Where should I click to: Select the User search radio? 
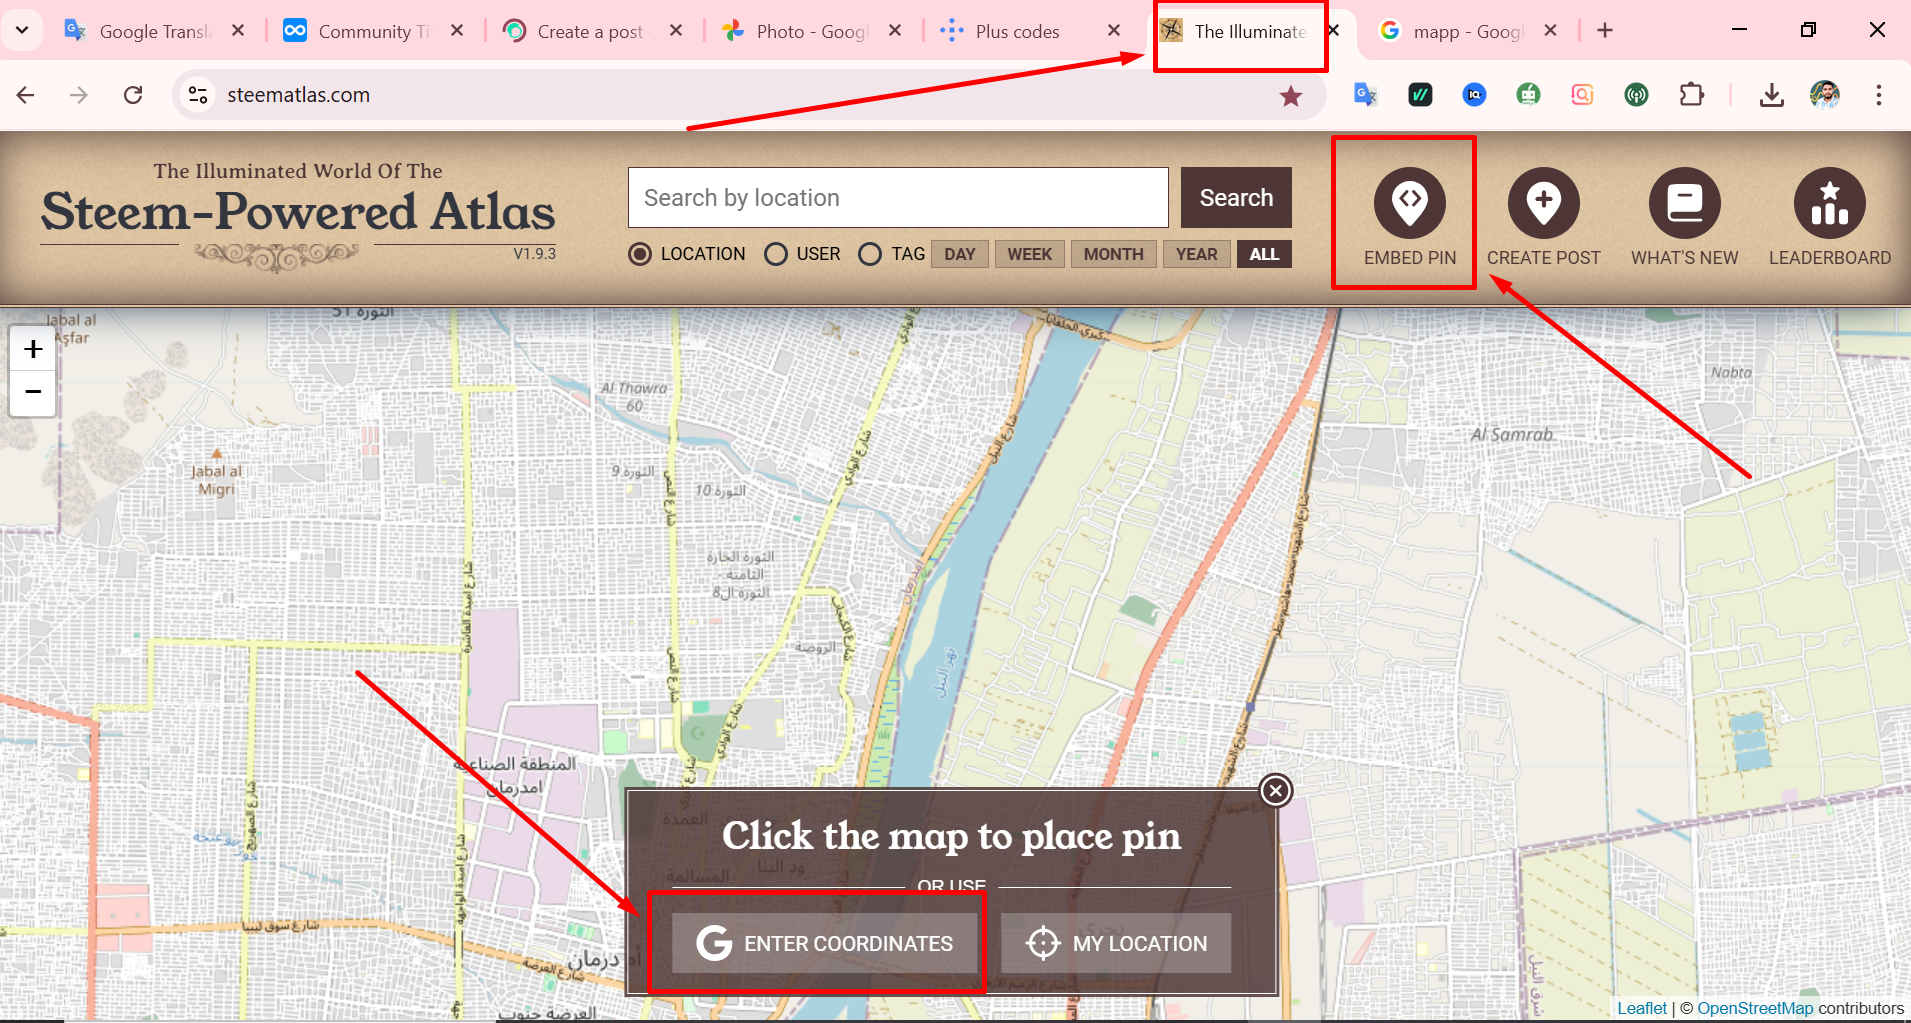point(776,254)
